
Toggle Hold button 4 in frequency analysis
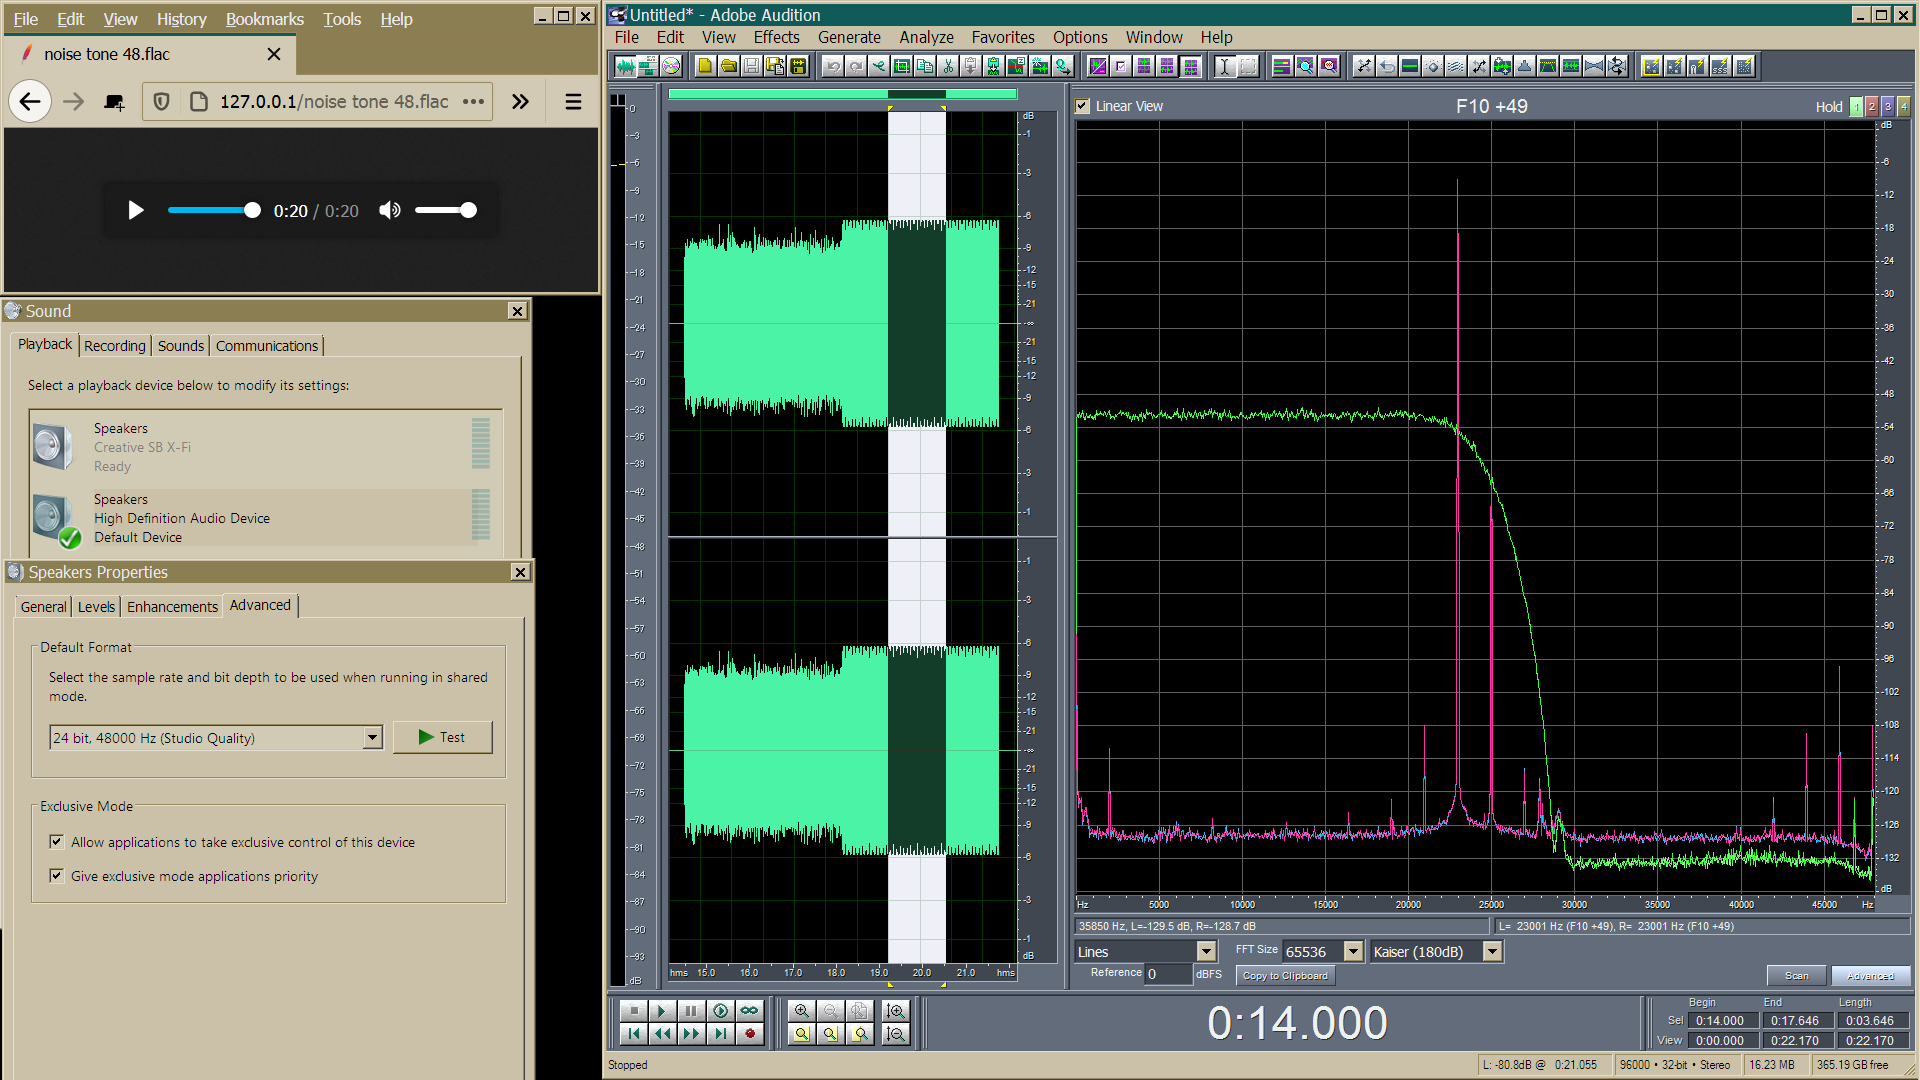click(x=1904, y=106)
